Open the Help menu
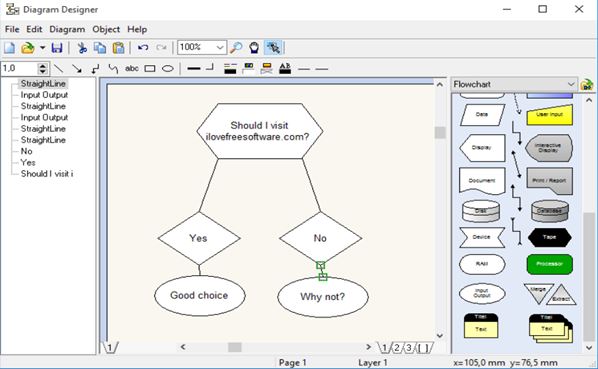This screenshot has width=598, height=369. pos(137,29)
